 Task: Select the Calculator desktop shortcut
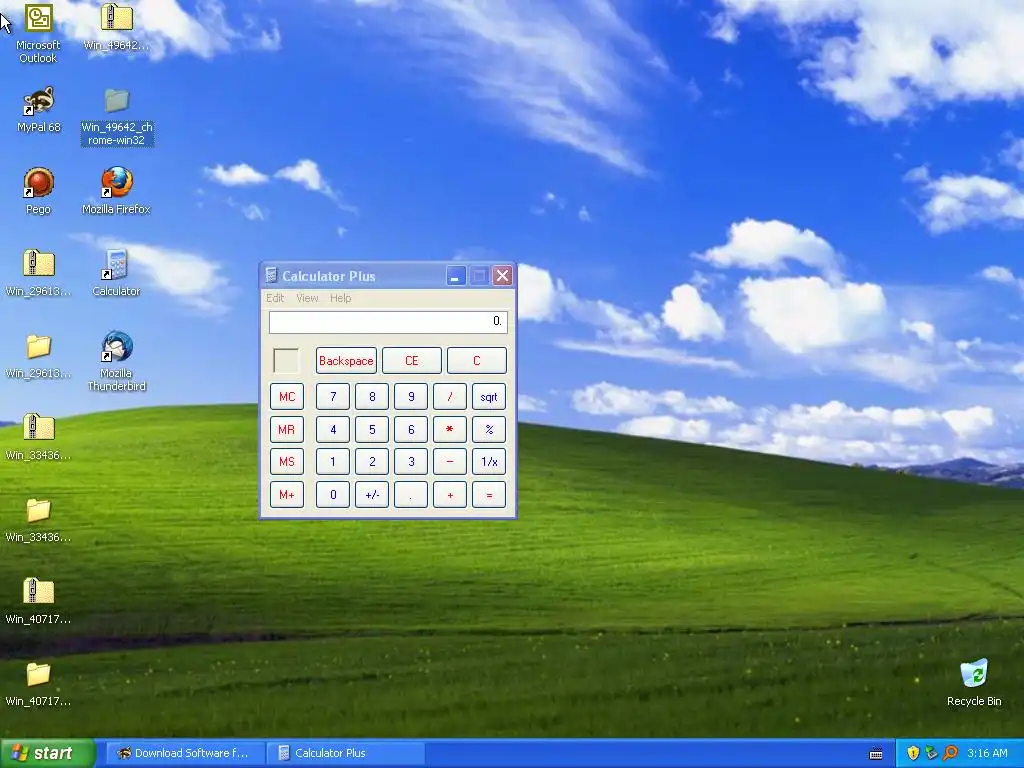(x=116, y=273)
